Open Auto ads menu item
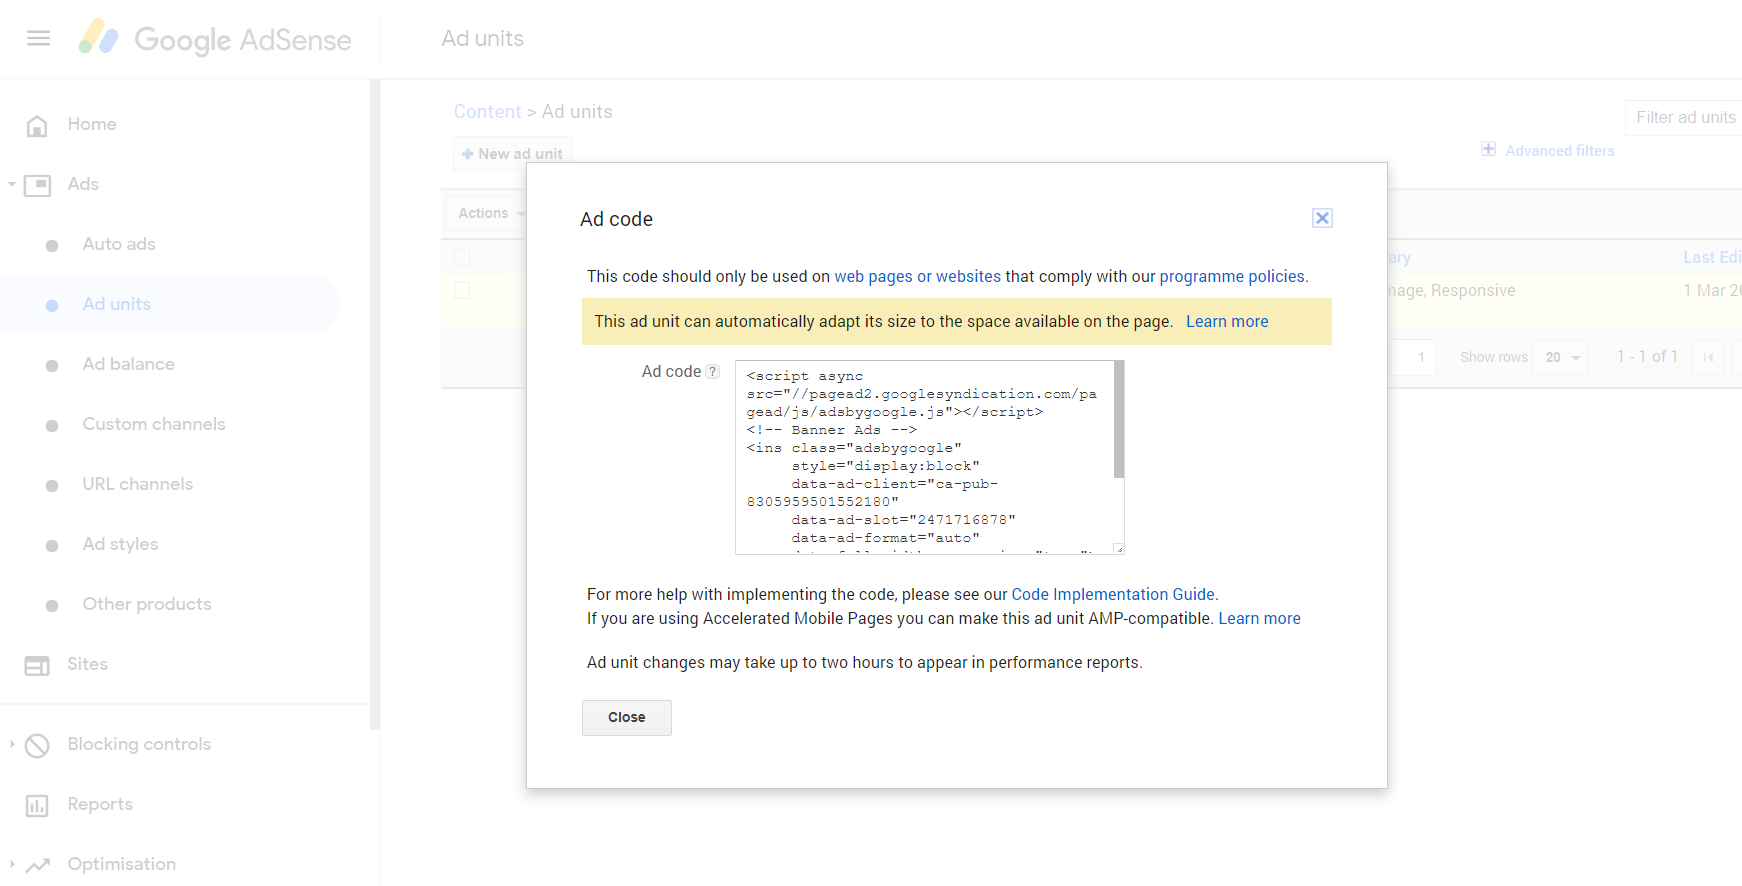The image size is (1742, 886). (119, 244)
